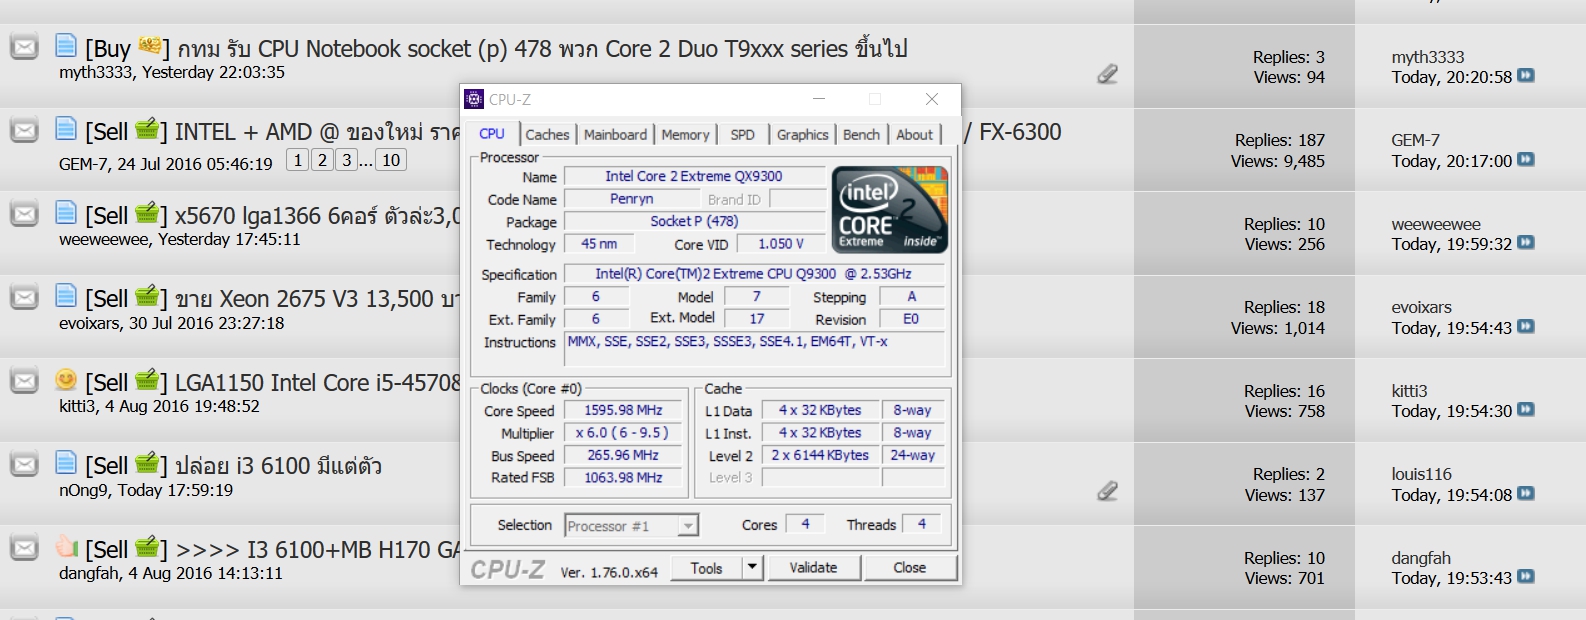Click the Instructions field MMX, SSE, SSE2
The width and height of the screenshot is (1586, 620).
(755, 349)
